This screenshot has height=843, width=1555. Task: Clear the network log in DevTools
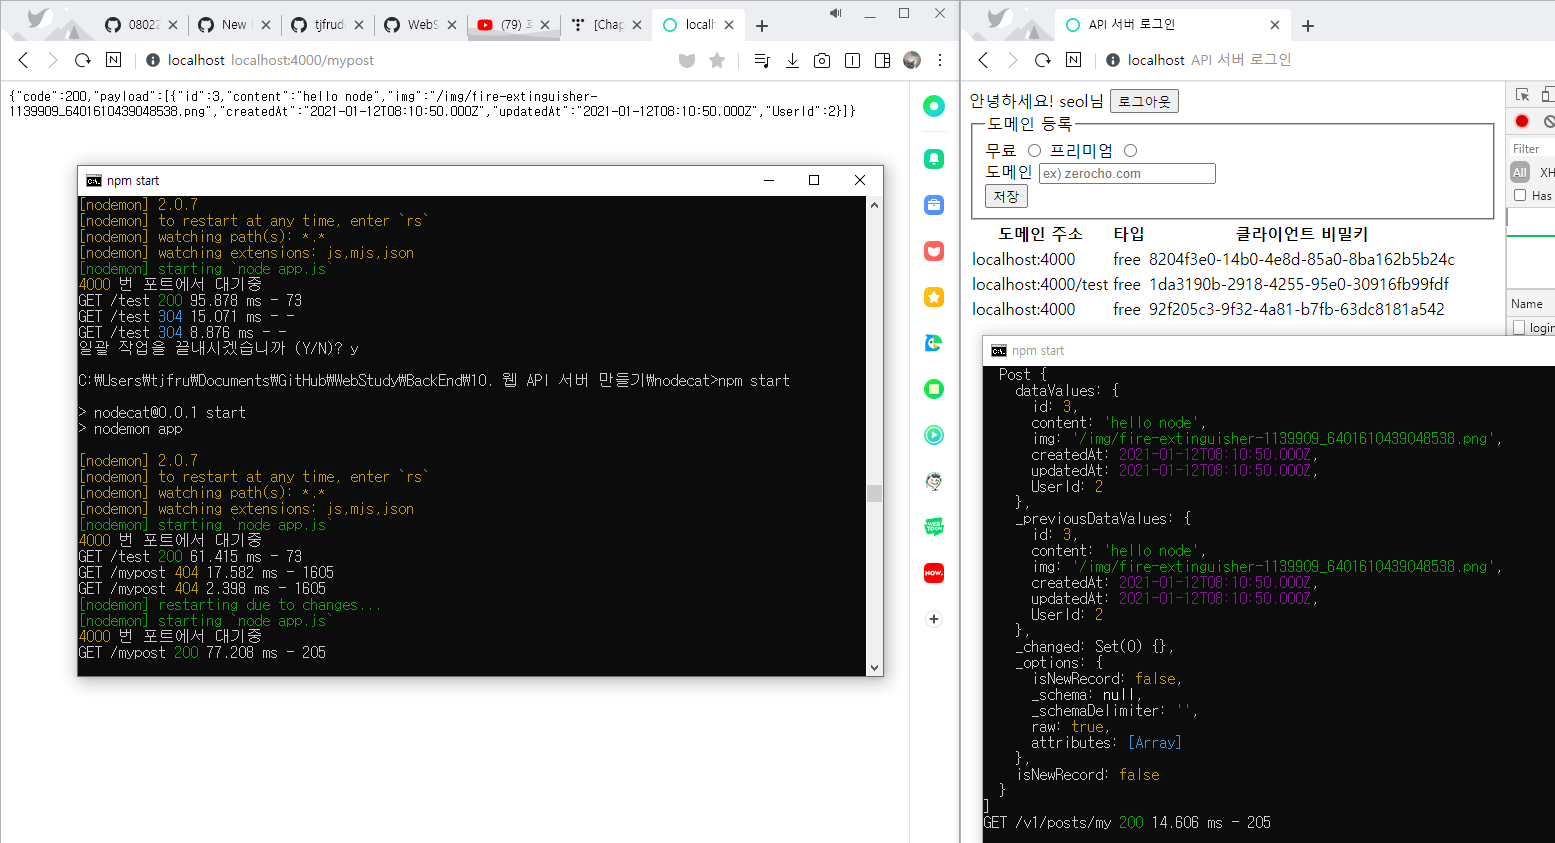pyautogui.click(x=1548, y=120)
